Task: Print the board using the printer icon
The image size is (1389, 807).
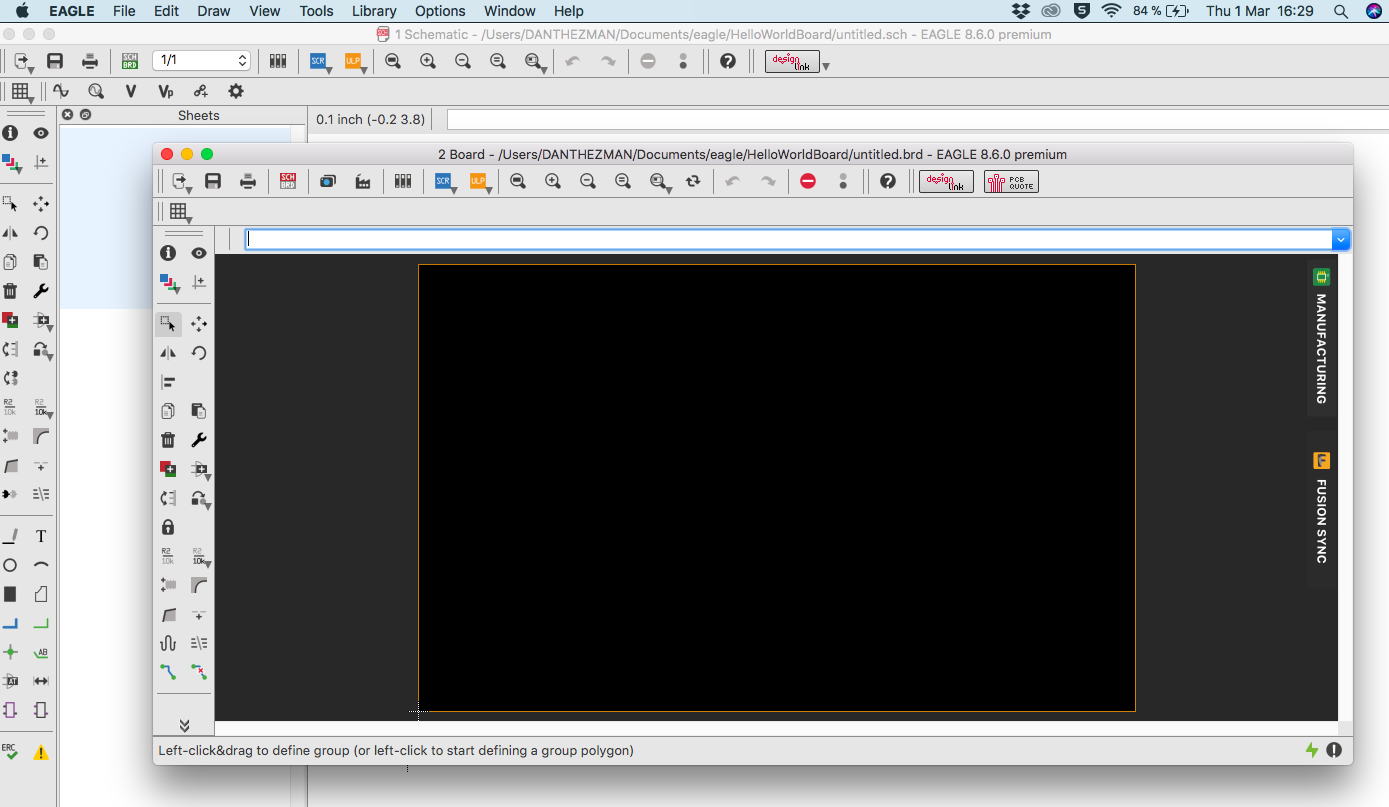Action: click(x=248, y=181)
